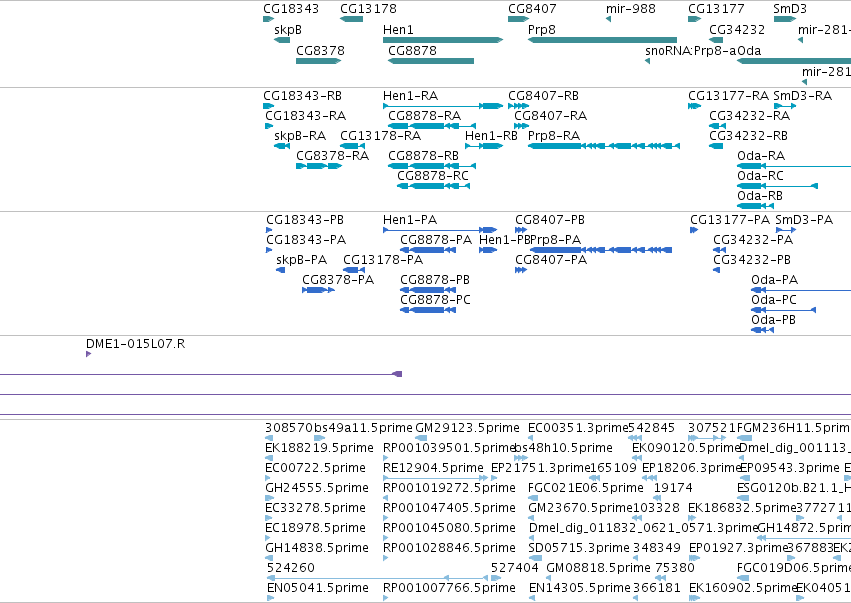Image resolution: width=851 pixels, height=603 pixels.
Task: Click the Oda-RB transcript label
Action: [x=760, y=196]
